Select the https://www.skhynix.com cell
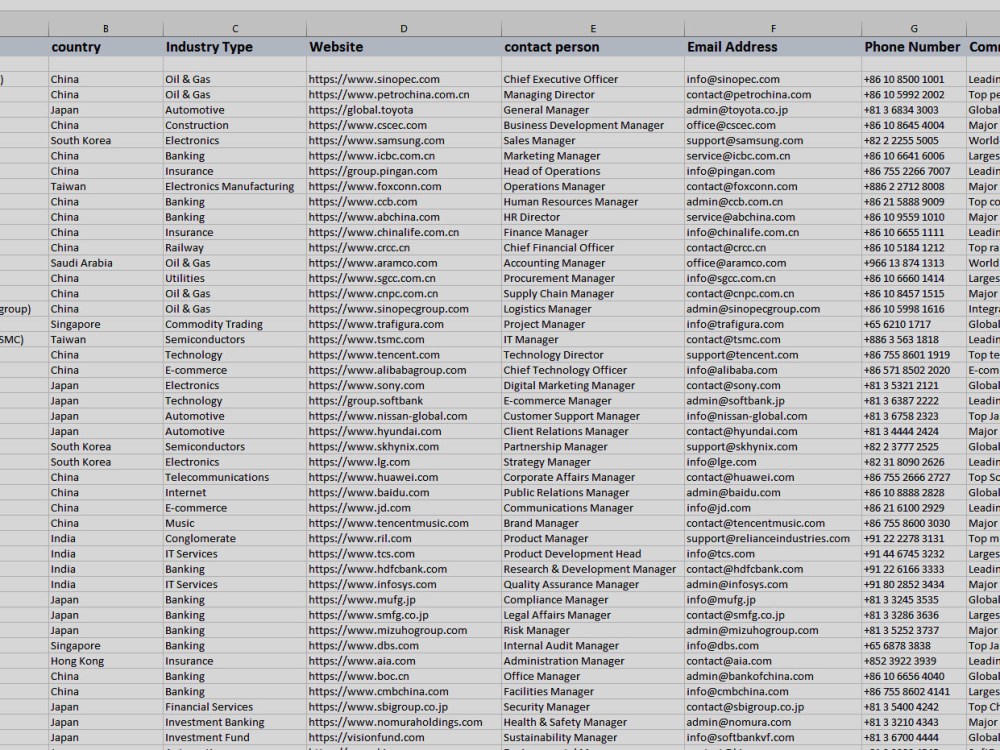Screen dimensions: 1000x750 (x=404, y=446)
